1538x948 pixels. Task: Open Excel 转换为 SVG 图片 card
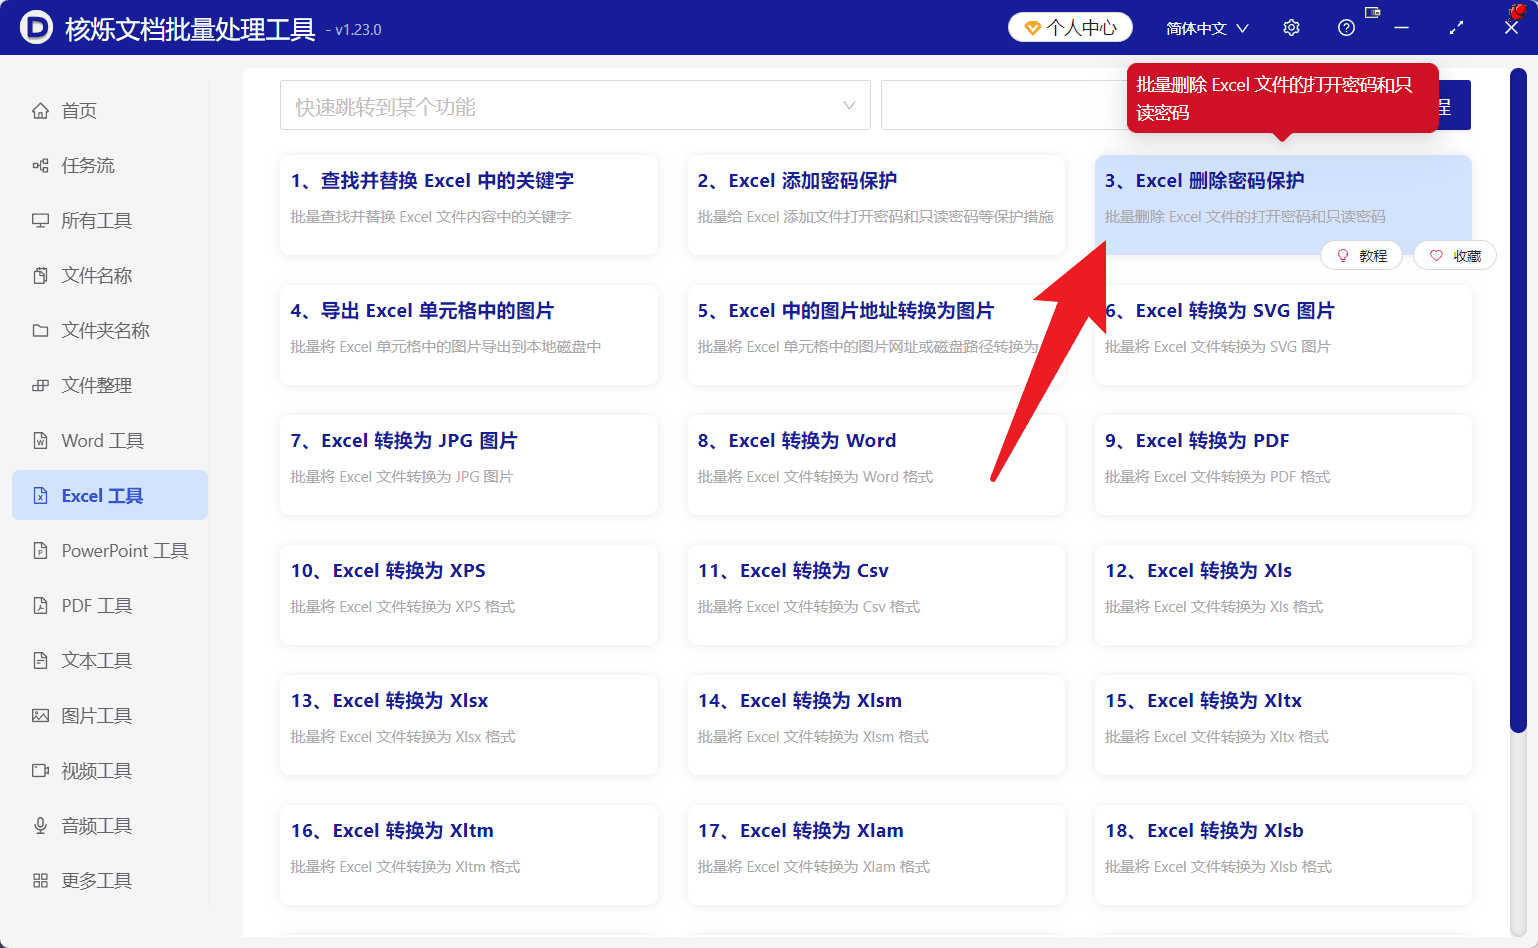pos(1283,335)
